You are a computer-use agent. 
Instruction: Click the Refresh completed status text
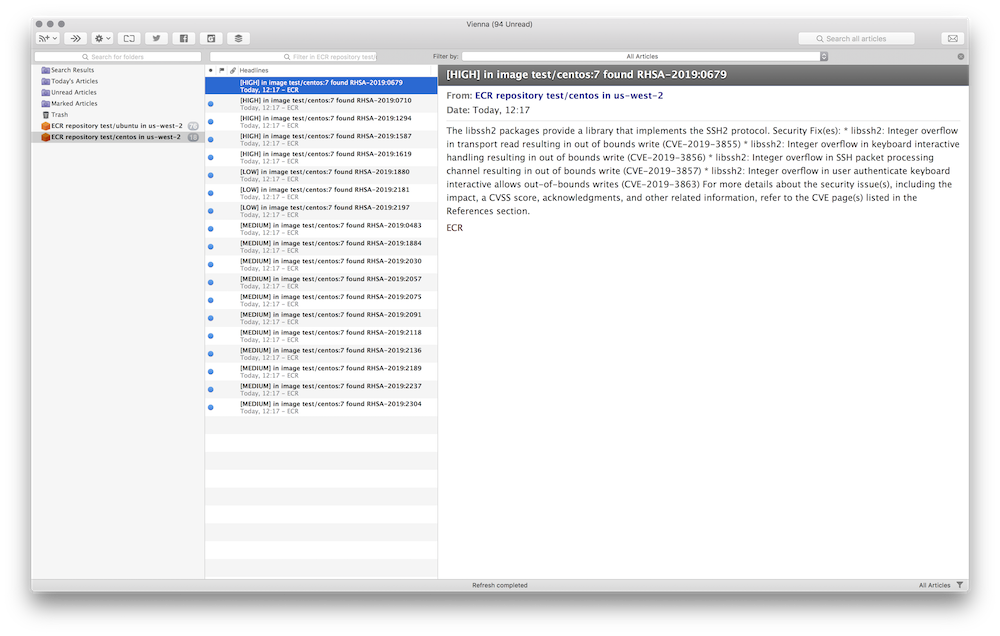(500, 585)
